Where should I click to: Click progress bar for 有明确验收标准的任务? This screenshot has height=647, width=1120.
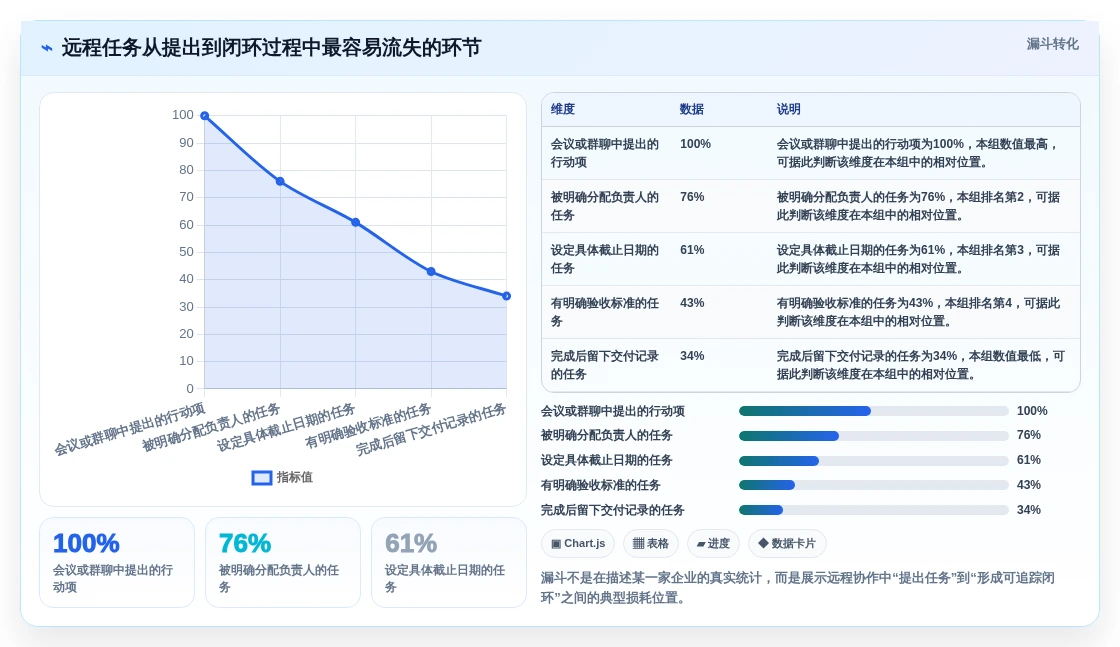click(x=874, y=485)
